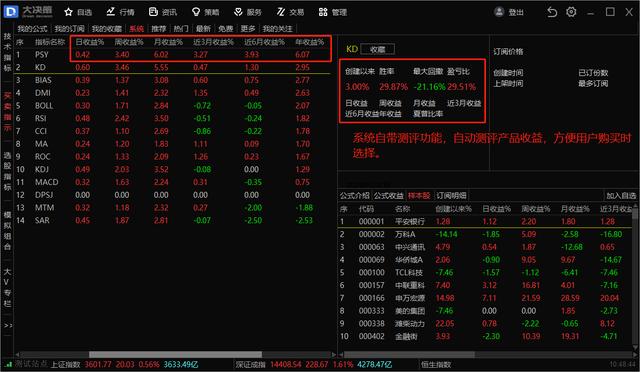Image resolution: width=640 pixels, height=372 pixels.
Task: Click the indicator list horizontal scrollbar
Action: [x=175, y=354]
